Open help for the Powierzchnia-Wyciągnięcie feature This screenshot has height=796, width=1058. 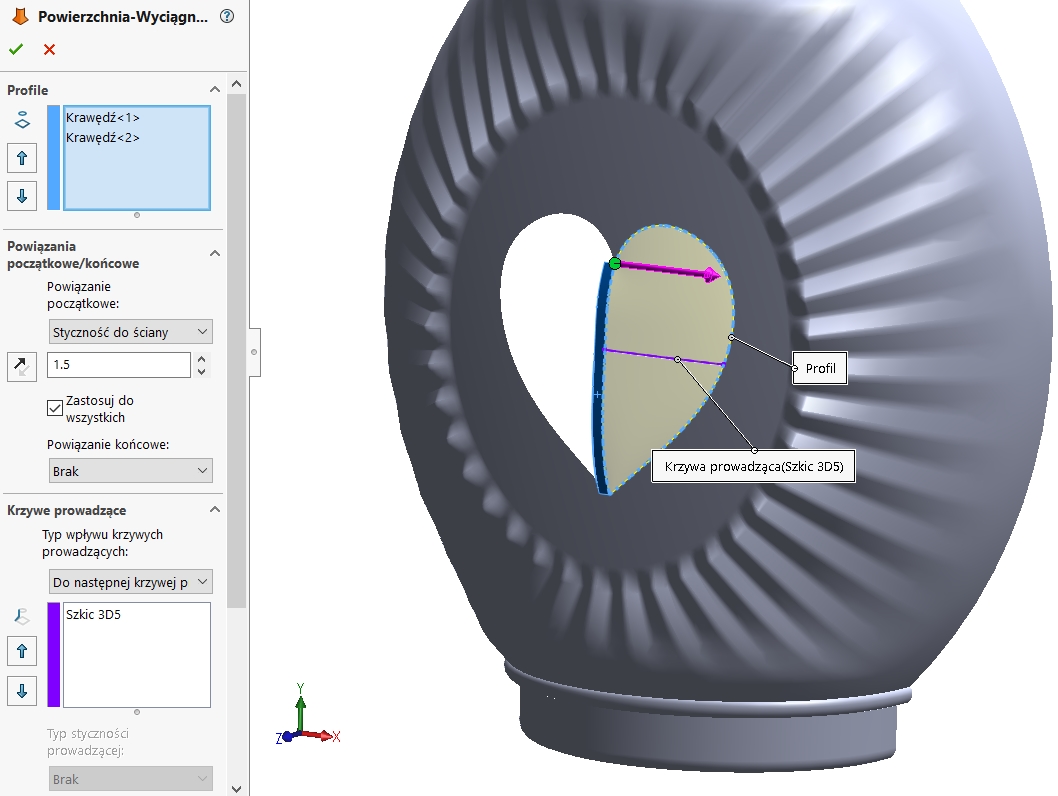pos(227,16)
